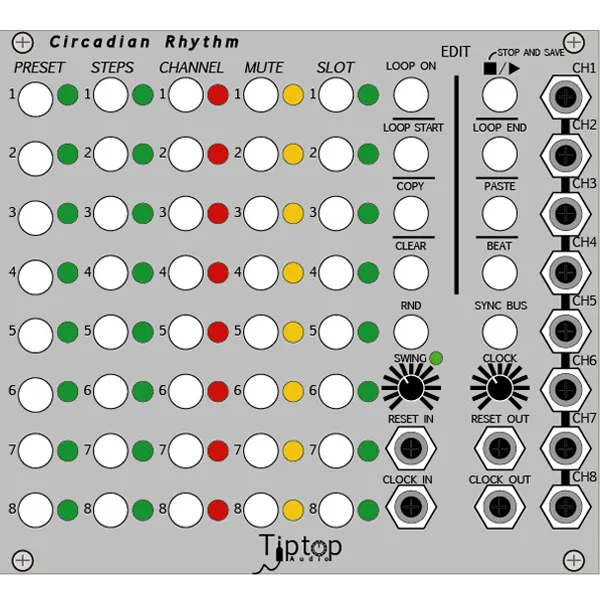Click the Circadian Rhythm title text

click(x=144, y=42)
